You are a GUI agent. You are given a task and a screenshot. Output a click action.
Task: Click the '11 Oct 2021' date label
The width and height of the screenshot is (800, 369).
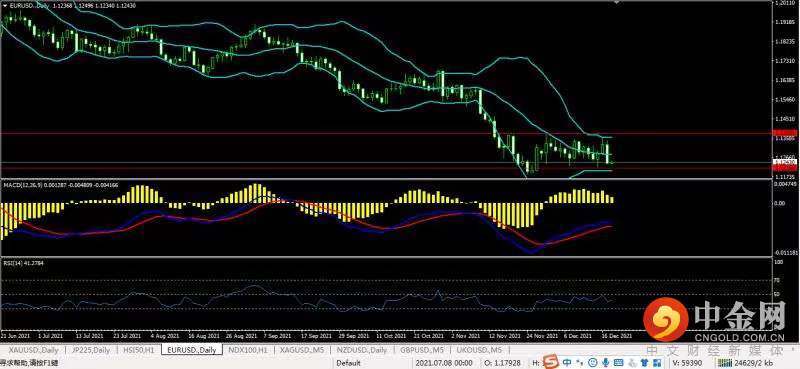391,336
